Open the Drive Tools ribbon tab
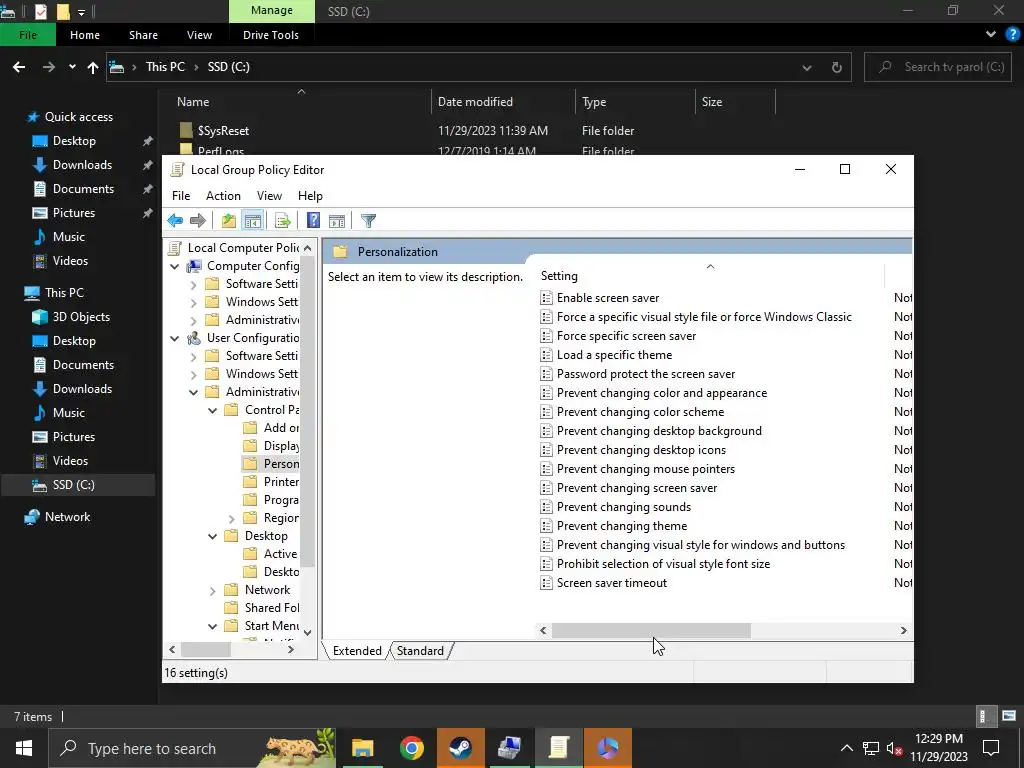1024x768 pixels. [271, 35]
